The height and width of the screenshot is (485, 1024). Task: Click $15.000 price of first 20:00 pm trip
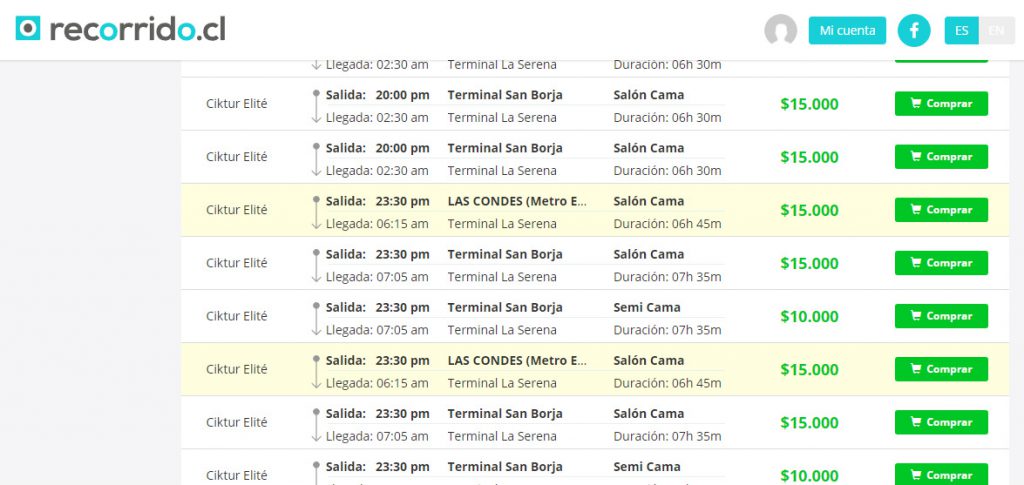click(809, 104)
